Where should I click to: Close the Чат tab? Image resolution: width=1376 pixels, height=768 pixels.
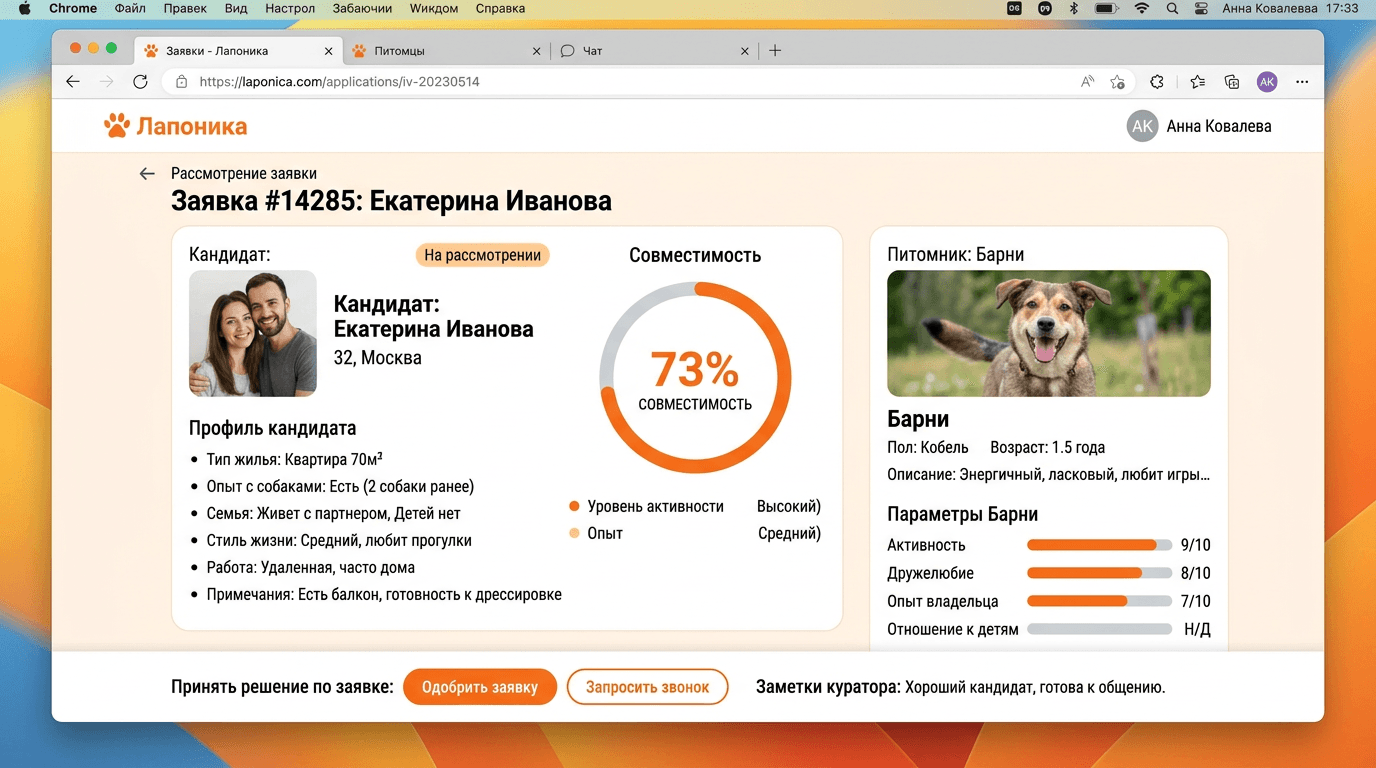point(744,51)
